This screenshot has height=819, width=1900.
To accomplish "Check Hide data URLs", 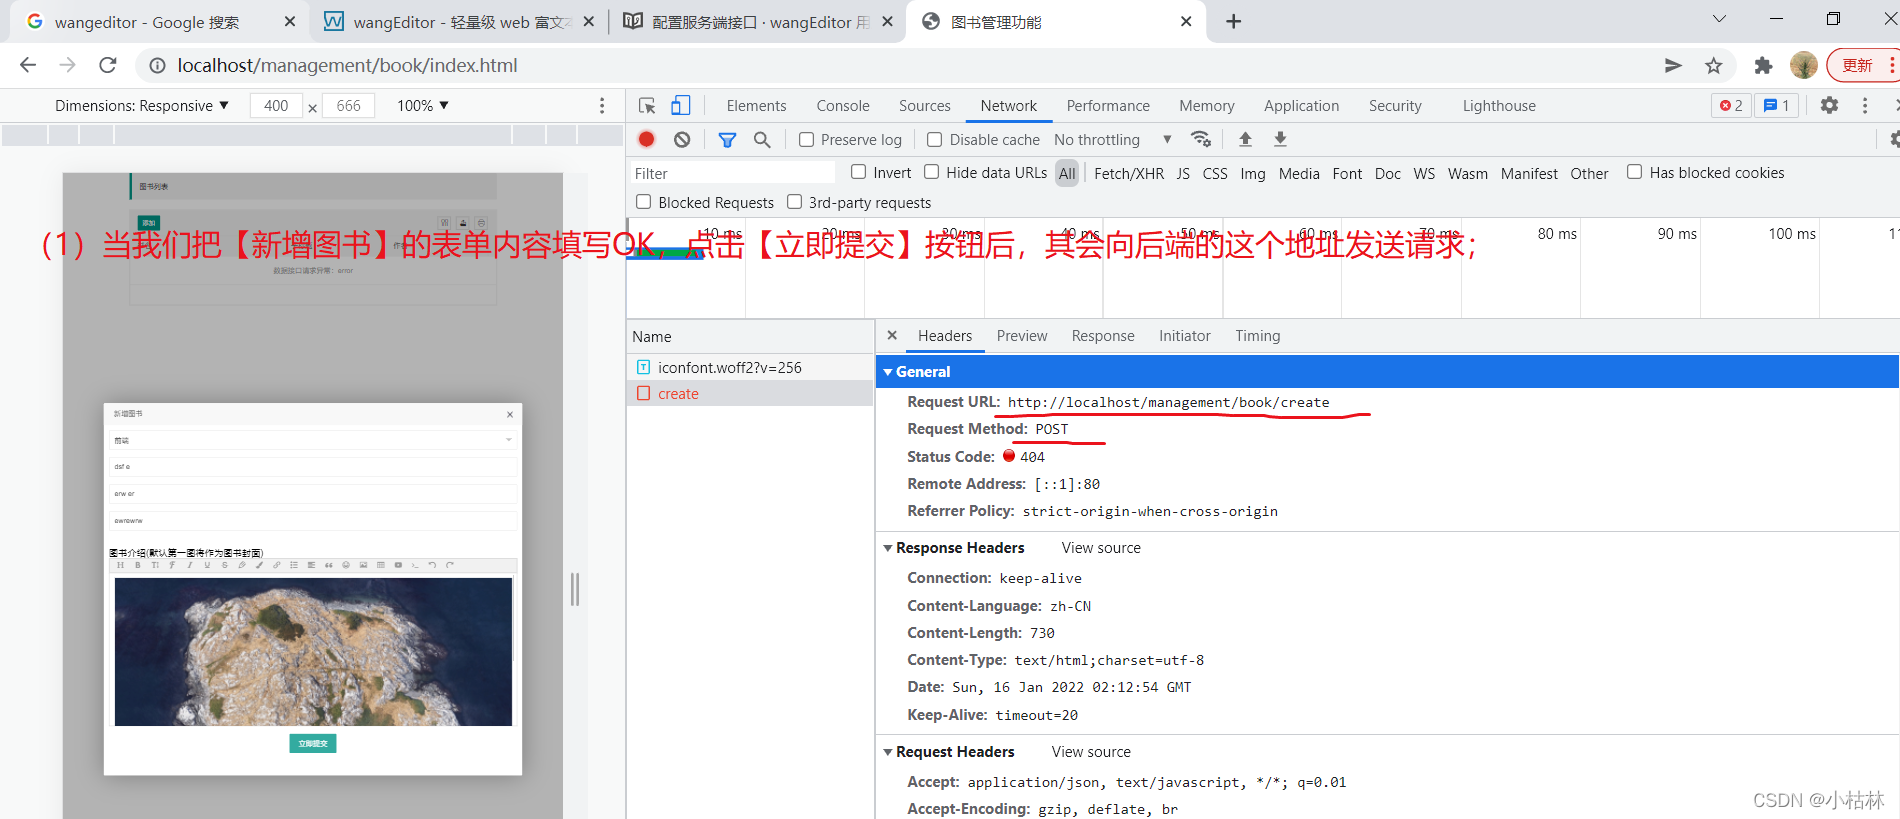I will pos(931,172).
